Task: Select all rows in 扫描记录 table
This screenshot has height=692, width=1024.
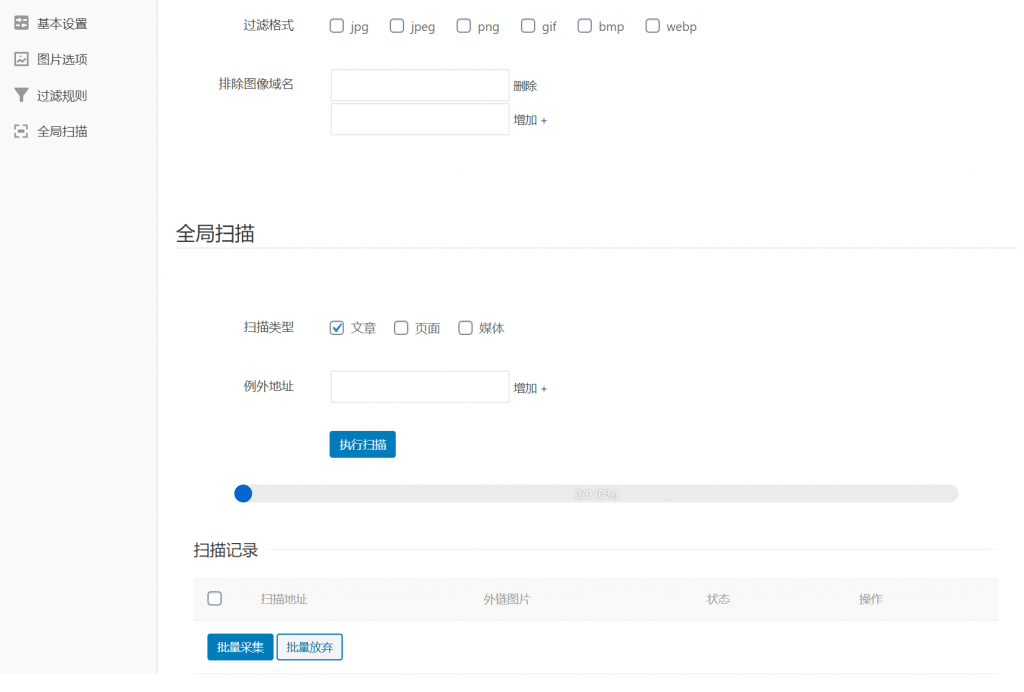Action: pyautogui.click(x=214, y=598)
